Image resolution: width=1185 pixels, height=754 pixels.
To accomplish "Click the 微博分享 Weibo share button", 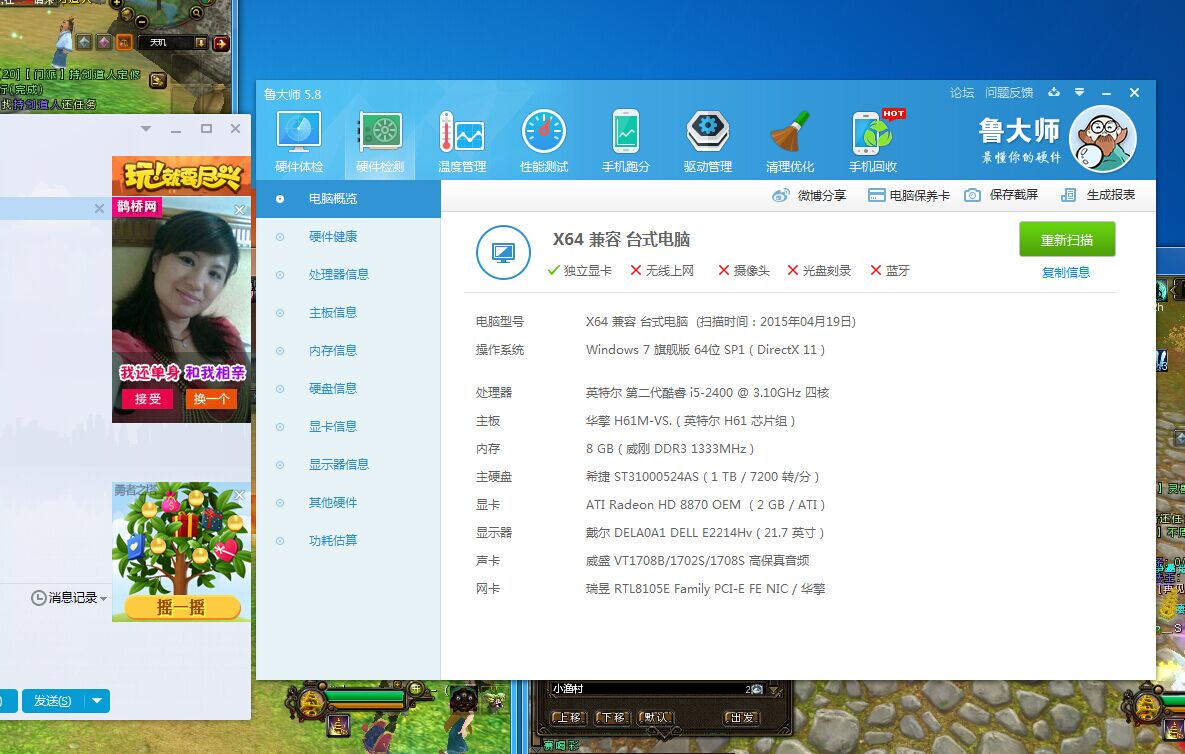I will (x=809, y=196).
